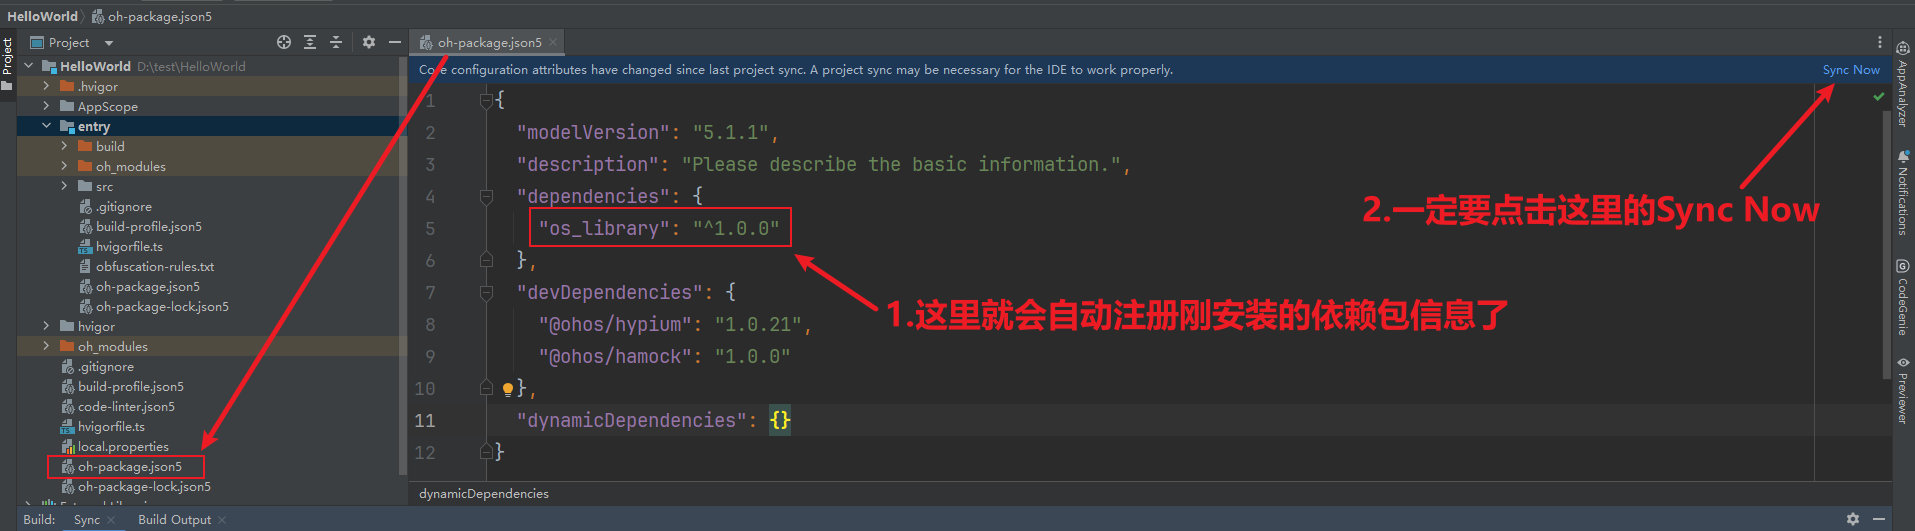Image resolution: width=1915 pixels, height=531 pixels.
Task: Click the os_library dependency line
Action: point(659,228)
